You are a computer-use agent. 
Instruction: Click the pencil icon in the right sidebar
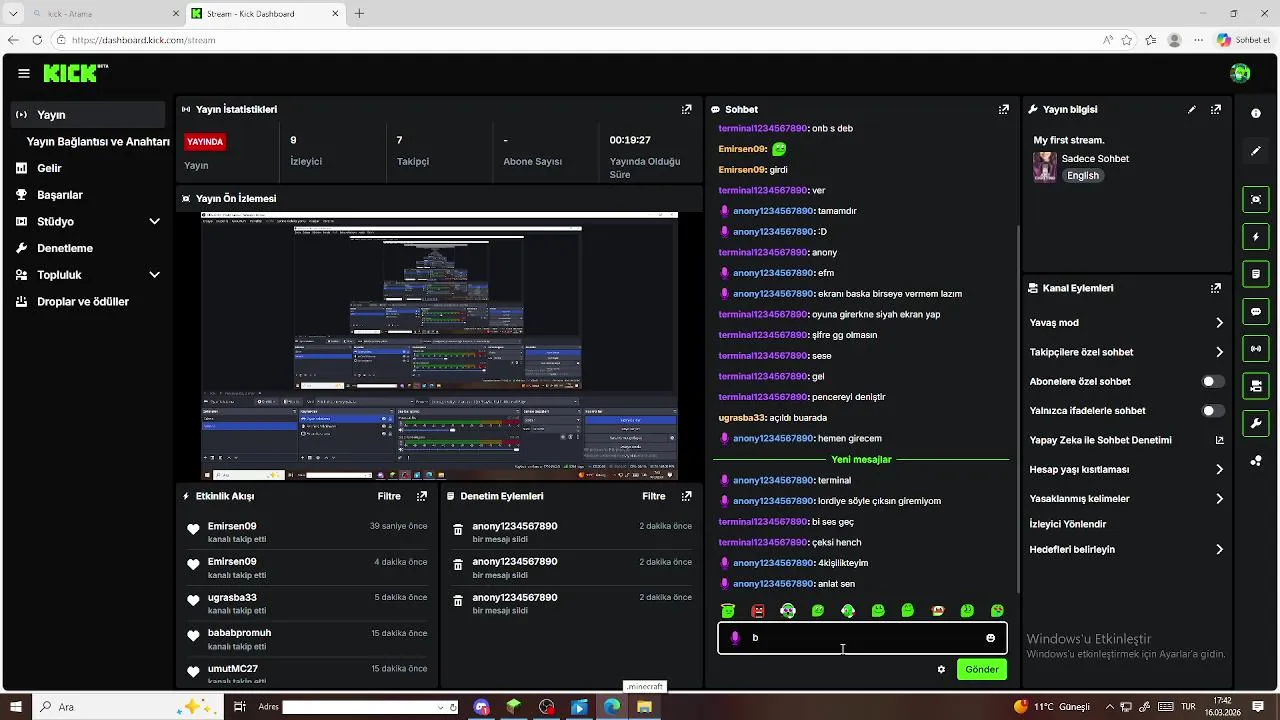click(x=1256, y=151)
